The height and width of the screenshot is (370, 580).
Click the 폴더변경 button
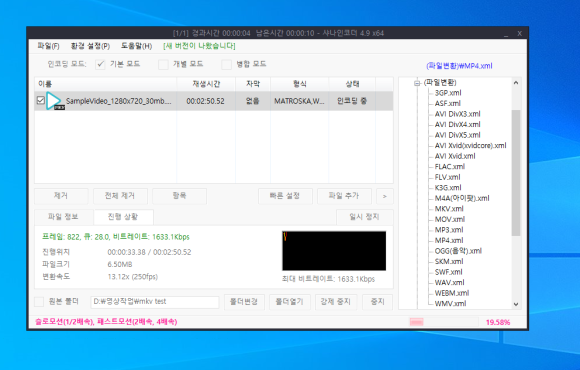coord(244,302)
